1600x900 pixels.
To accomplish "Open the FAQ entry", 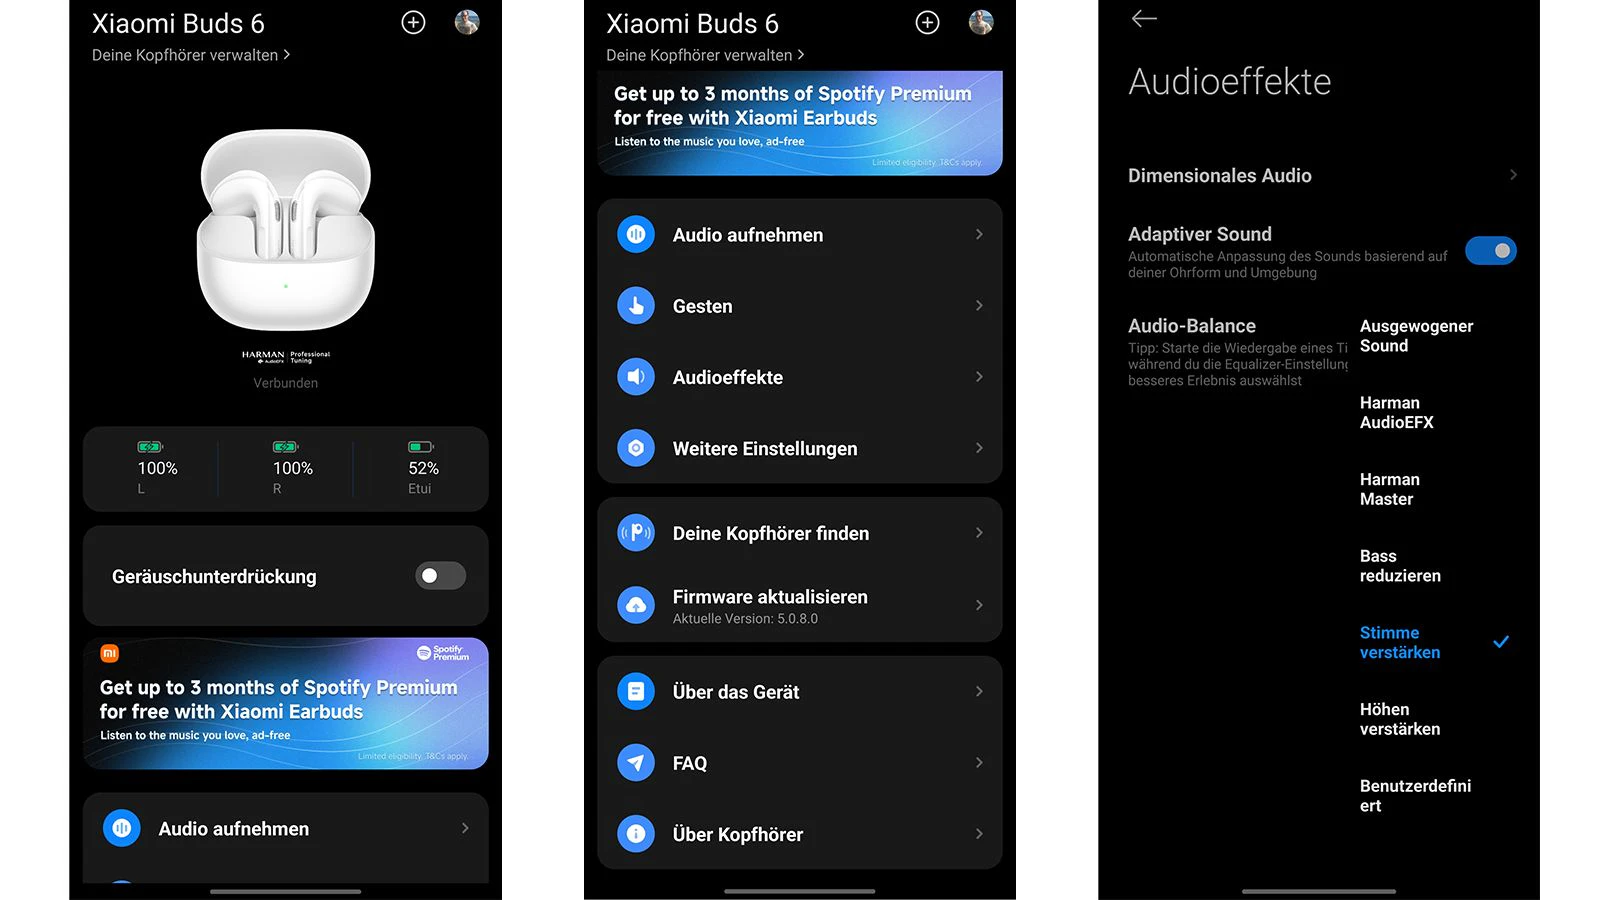I will (x=800, y=762).
